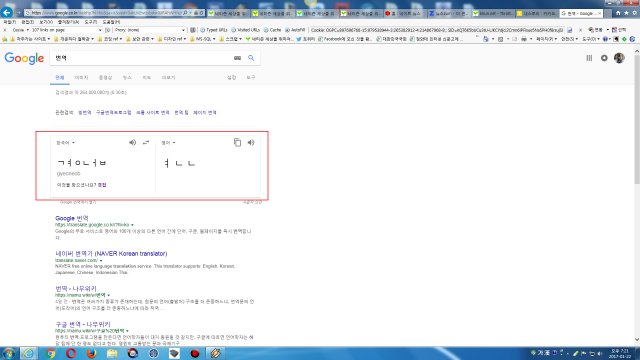
Task: Swap the translation languages
Action: coord(146,142)
